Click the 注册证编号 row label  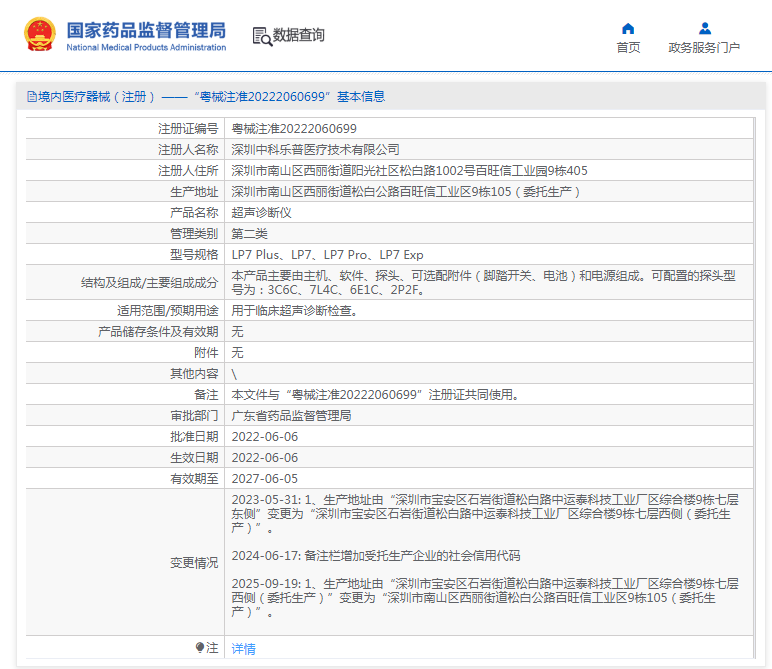[188, 128]
